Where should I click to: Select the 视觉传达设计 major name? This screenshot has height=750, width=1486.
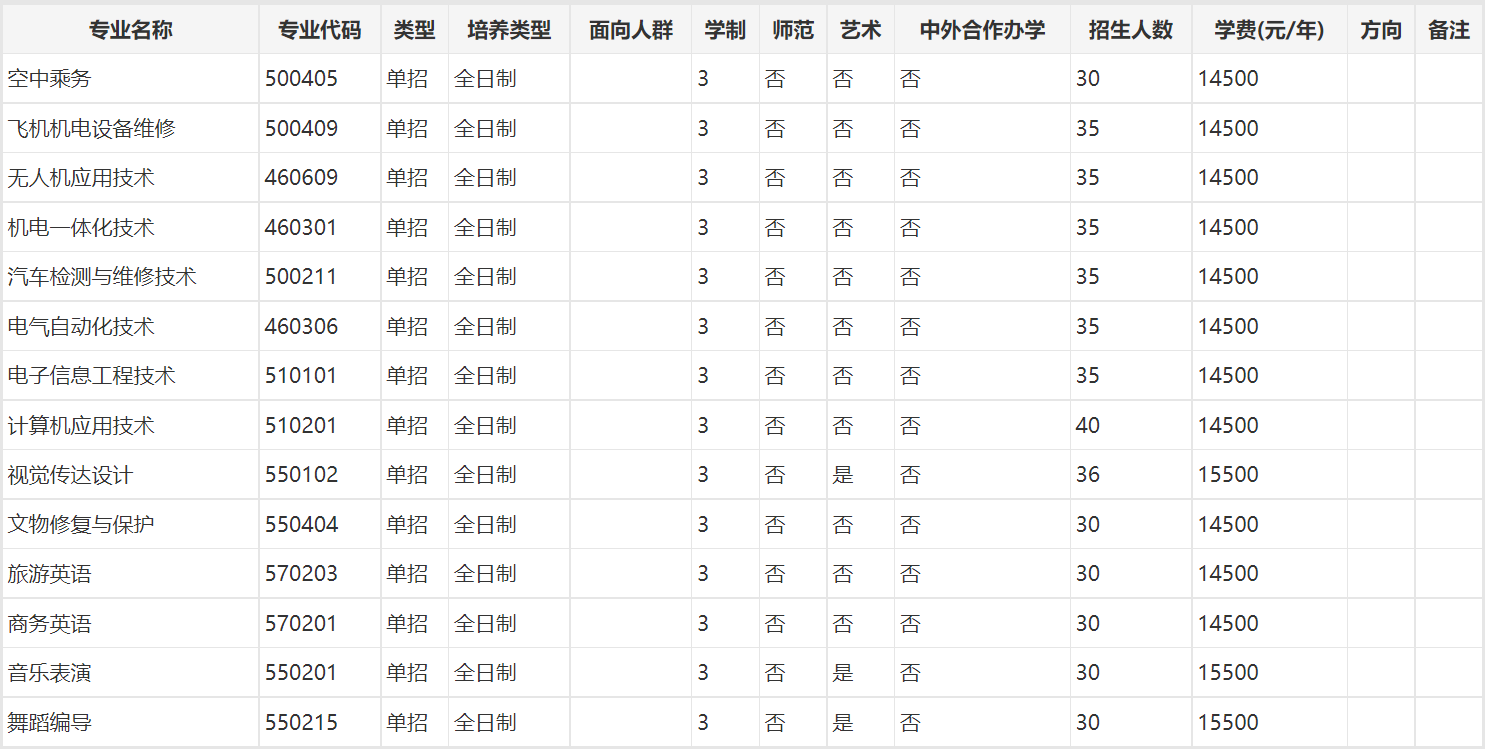(x=70, y=475)
